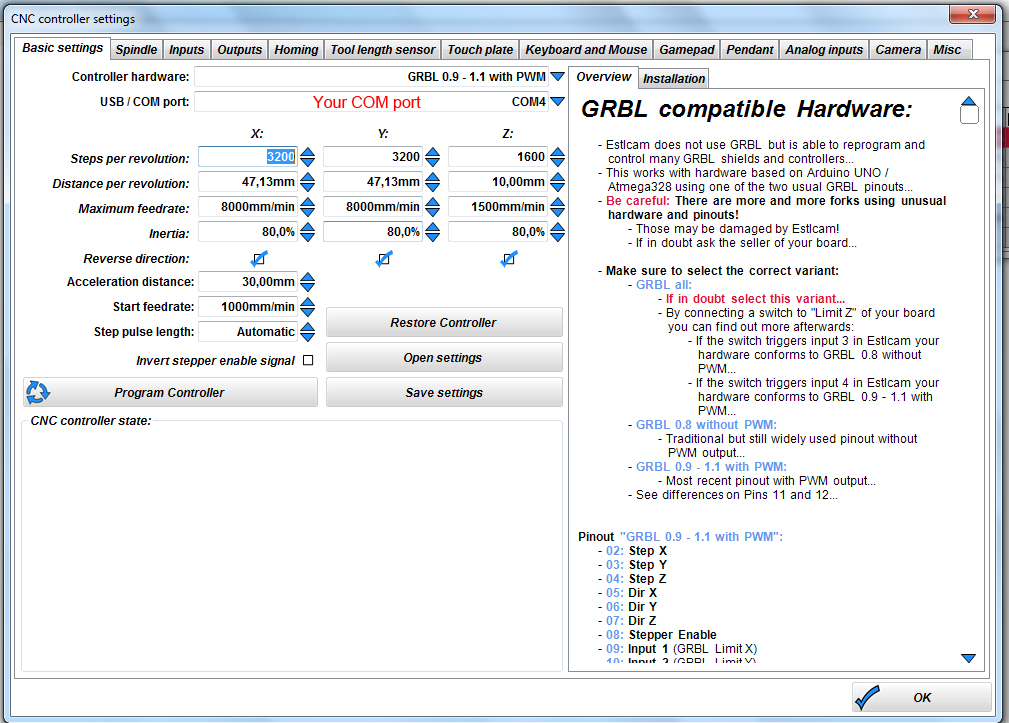This screenshot has width=1009, height=723.
Task: Increase Y inertia using the up arrow
Action: (x=432, y=227)
